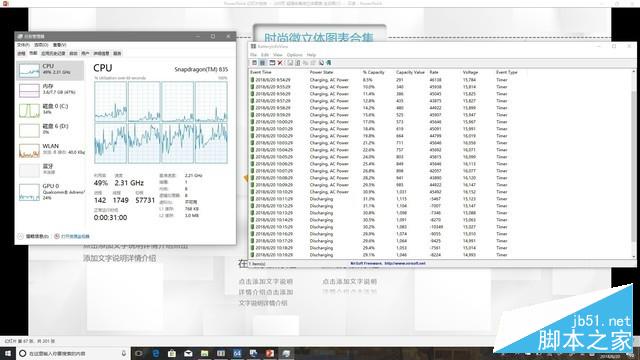
Task: Open View menu in BatteryInfoView
Action: (278, 55)
